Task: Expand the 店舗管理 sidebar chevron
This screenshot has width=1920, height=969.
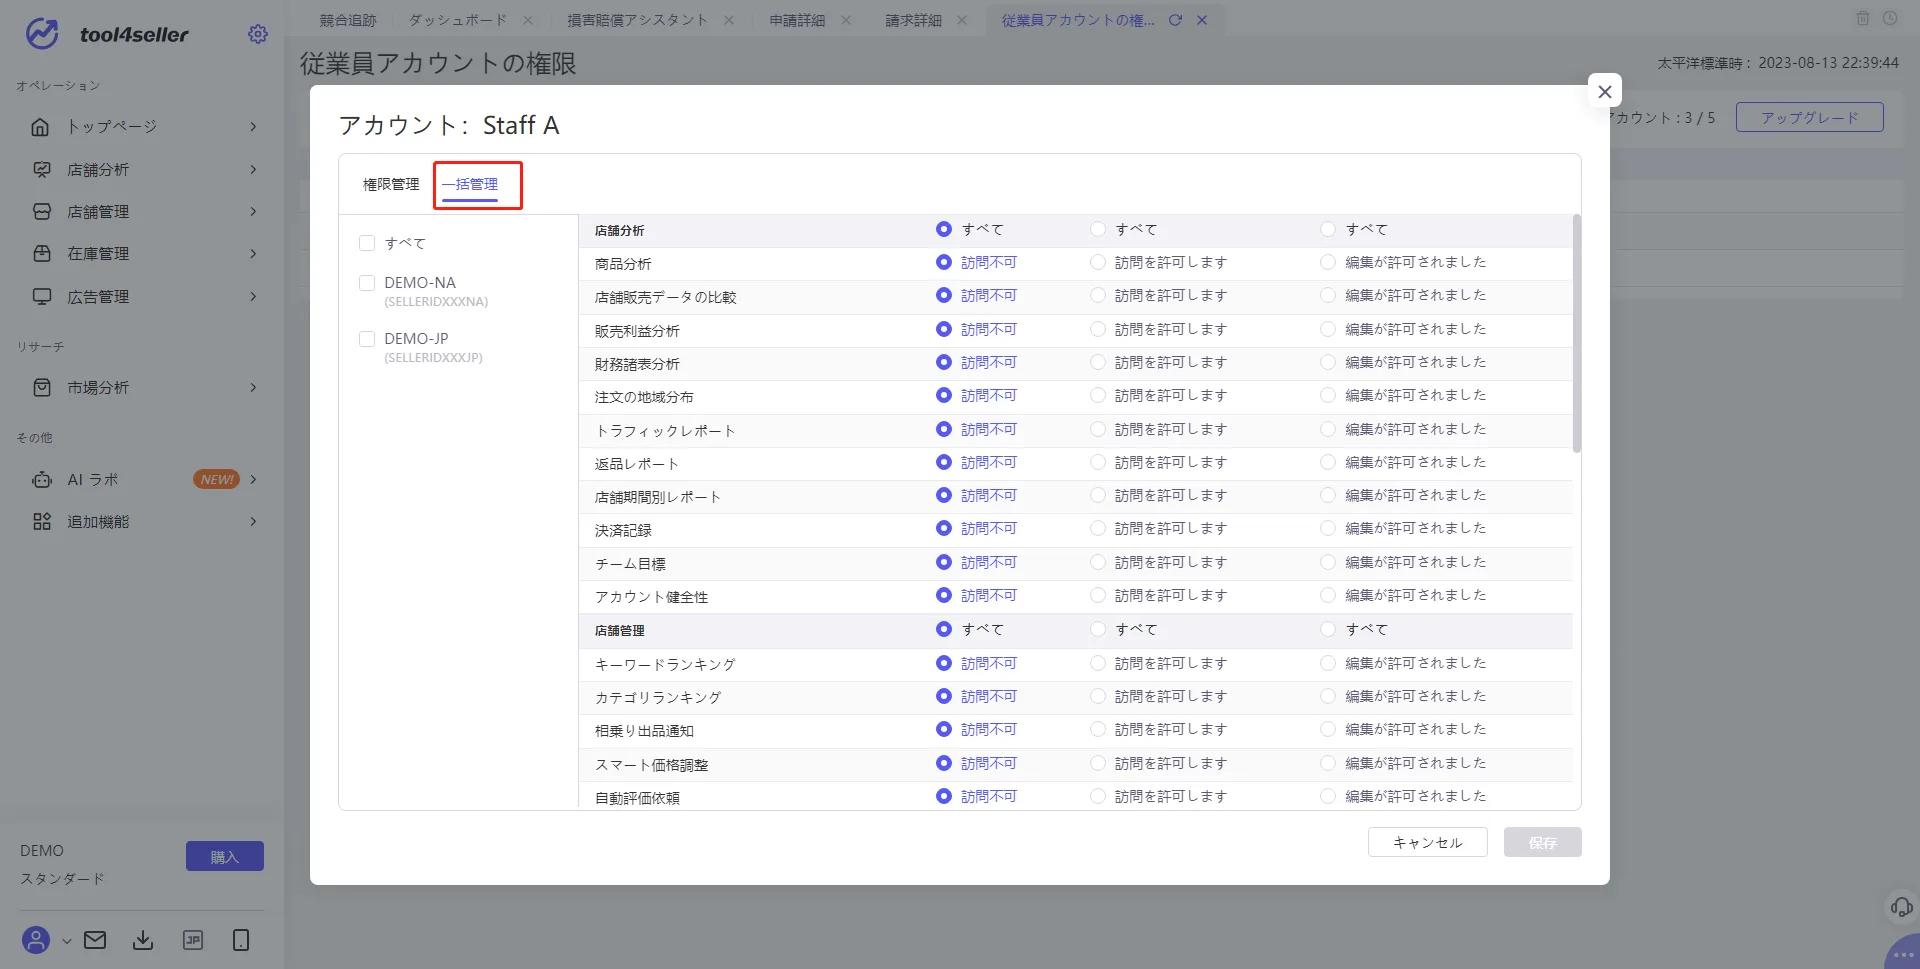Action: pyautogui.click(x=253, y=212)
